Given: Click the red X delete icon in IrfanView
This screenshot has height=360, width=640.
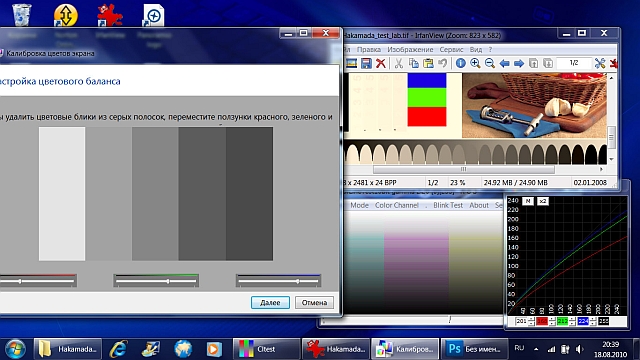Looking at the screenshot, I should point(381,63).
